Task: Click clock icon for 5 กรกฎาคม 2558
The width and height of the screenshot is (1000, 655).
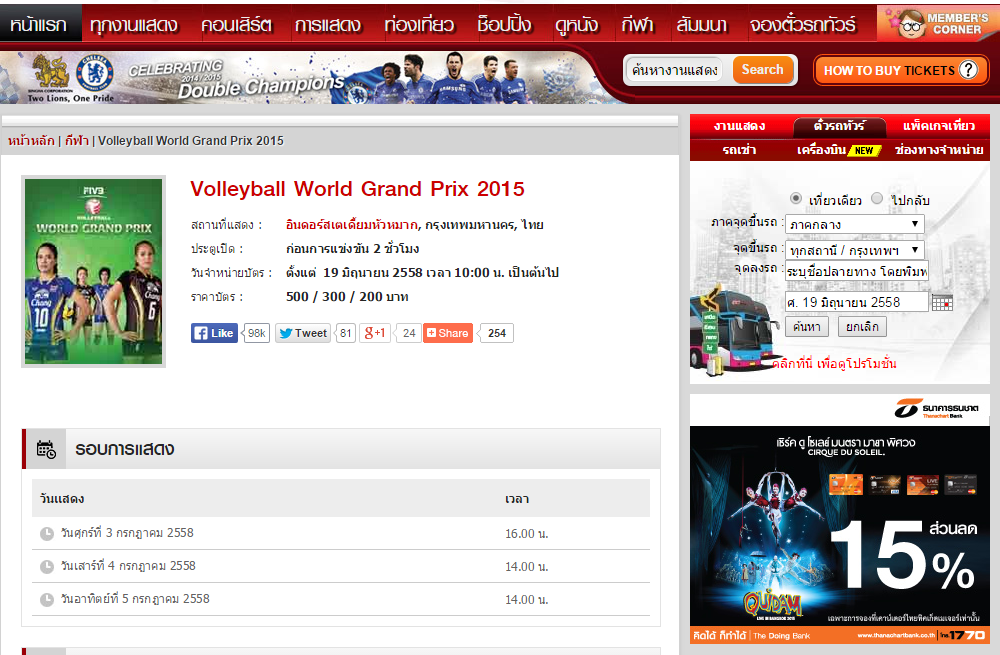Action: [x=47, y=600]
